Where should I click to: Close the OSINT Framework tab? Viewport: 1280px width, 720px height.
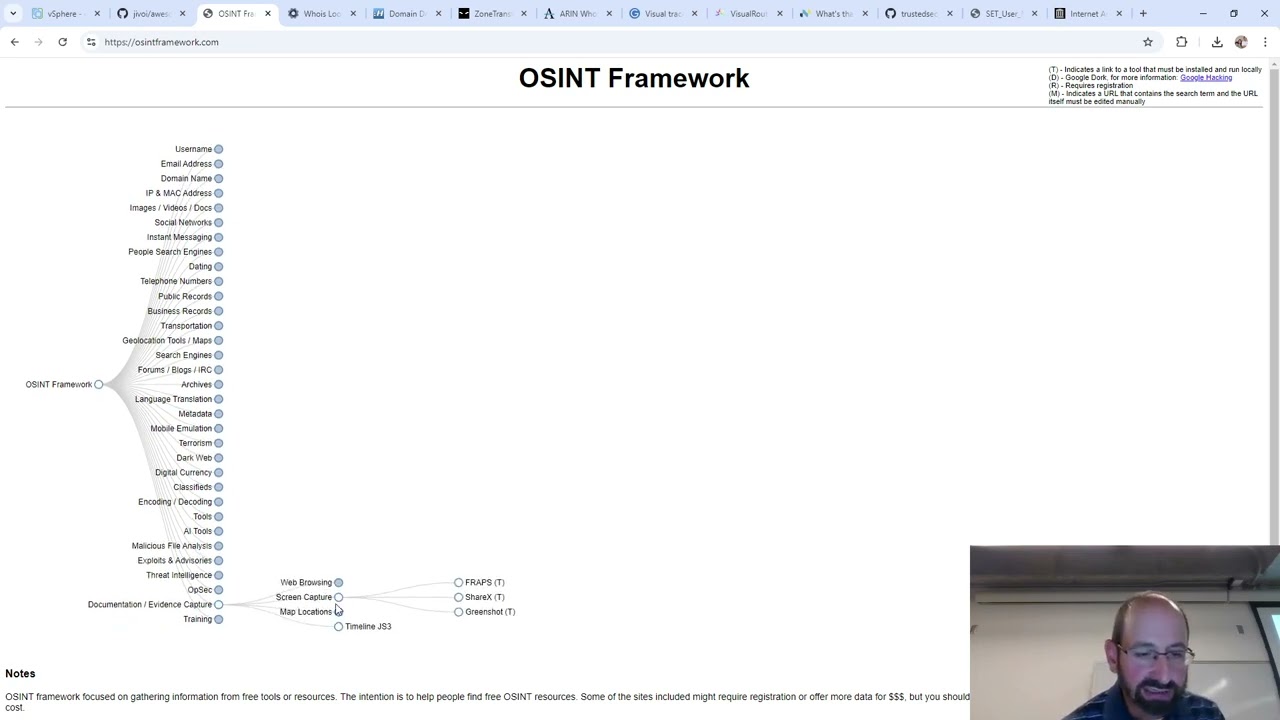point(267,14)
